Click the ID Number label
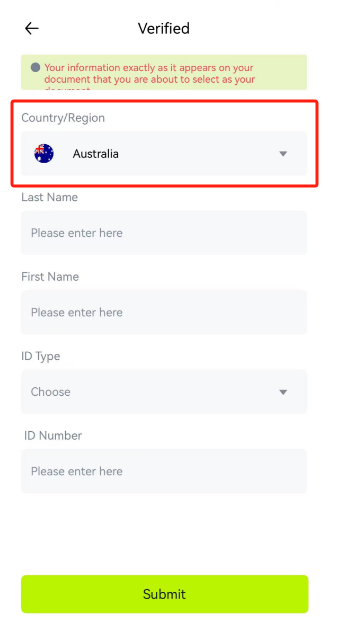This screenshot has width=360, height=620. (53, 435)
